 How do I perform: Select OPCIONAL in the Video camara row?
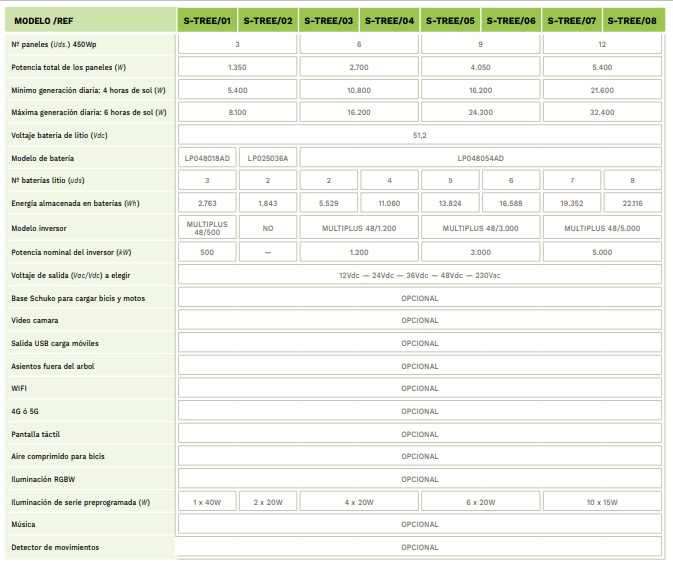coord(419,321)
